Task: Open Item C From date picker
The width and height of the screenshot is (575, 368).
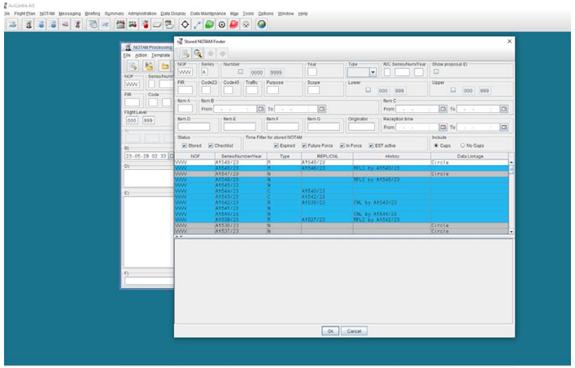Action: (x=443, y=109)
